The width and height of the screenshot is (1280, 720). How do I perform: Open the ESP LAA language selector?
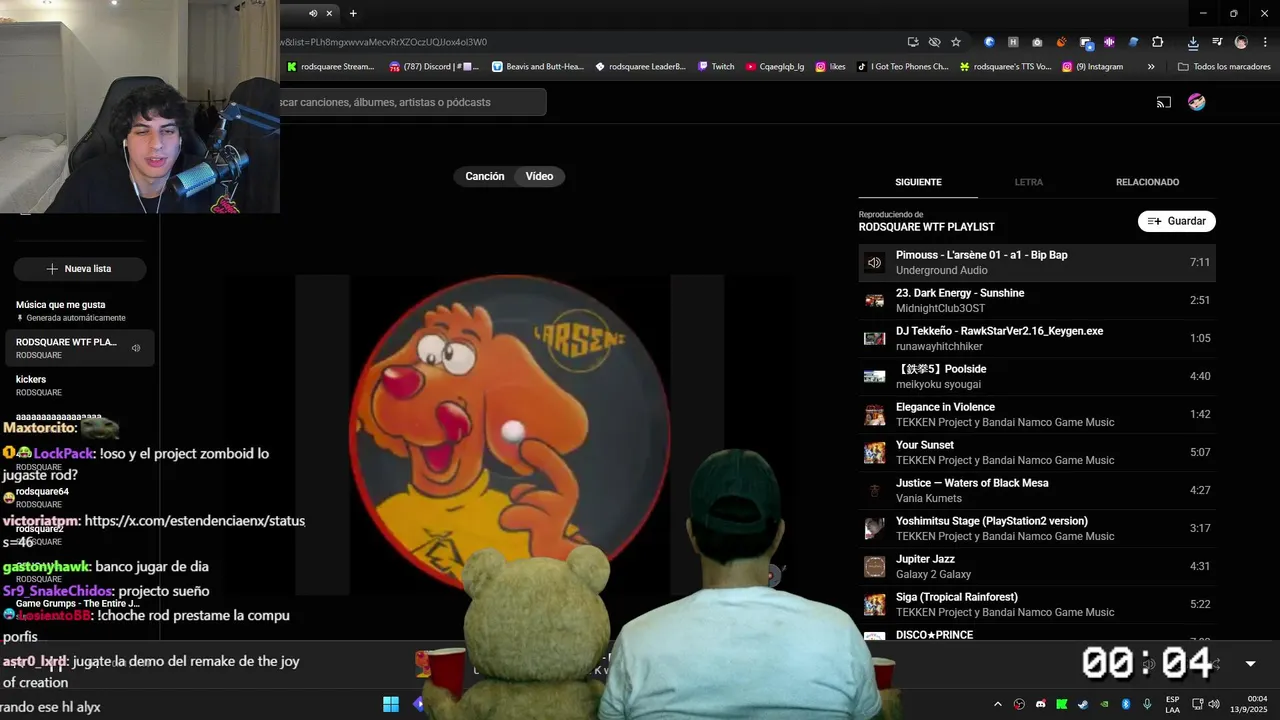(x=1172, y=704)
